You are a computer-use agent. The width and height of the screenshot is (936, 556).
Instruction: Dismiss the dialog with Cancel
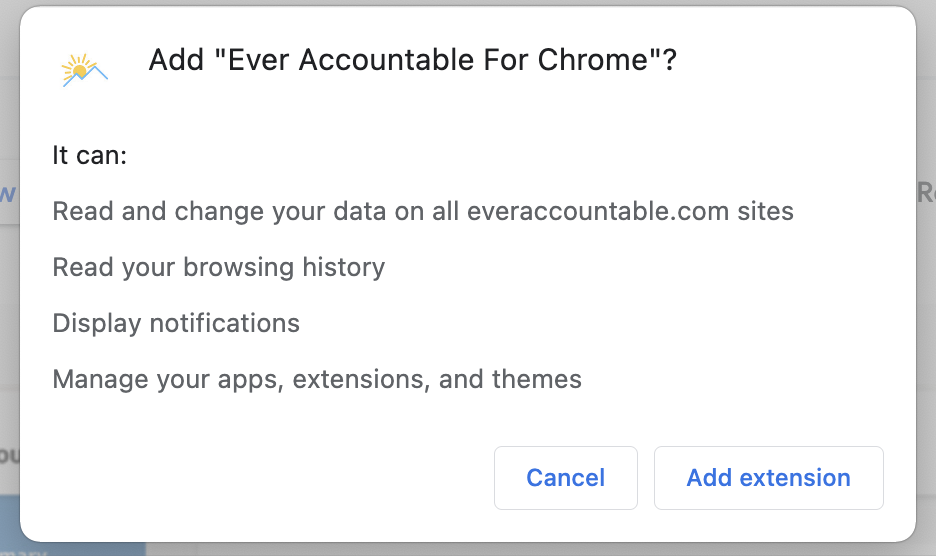pos(565,478)
